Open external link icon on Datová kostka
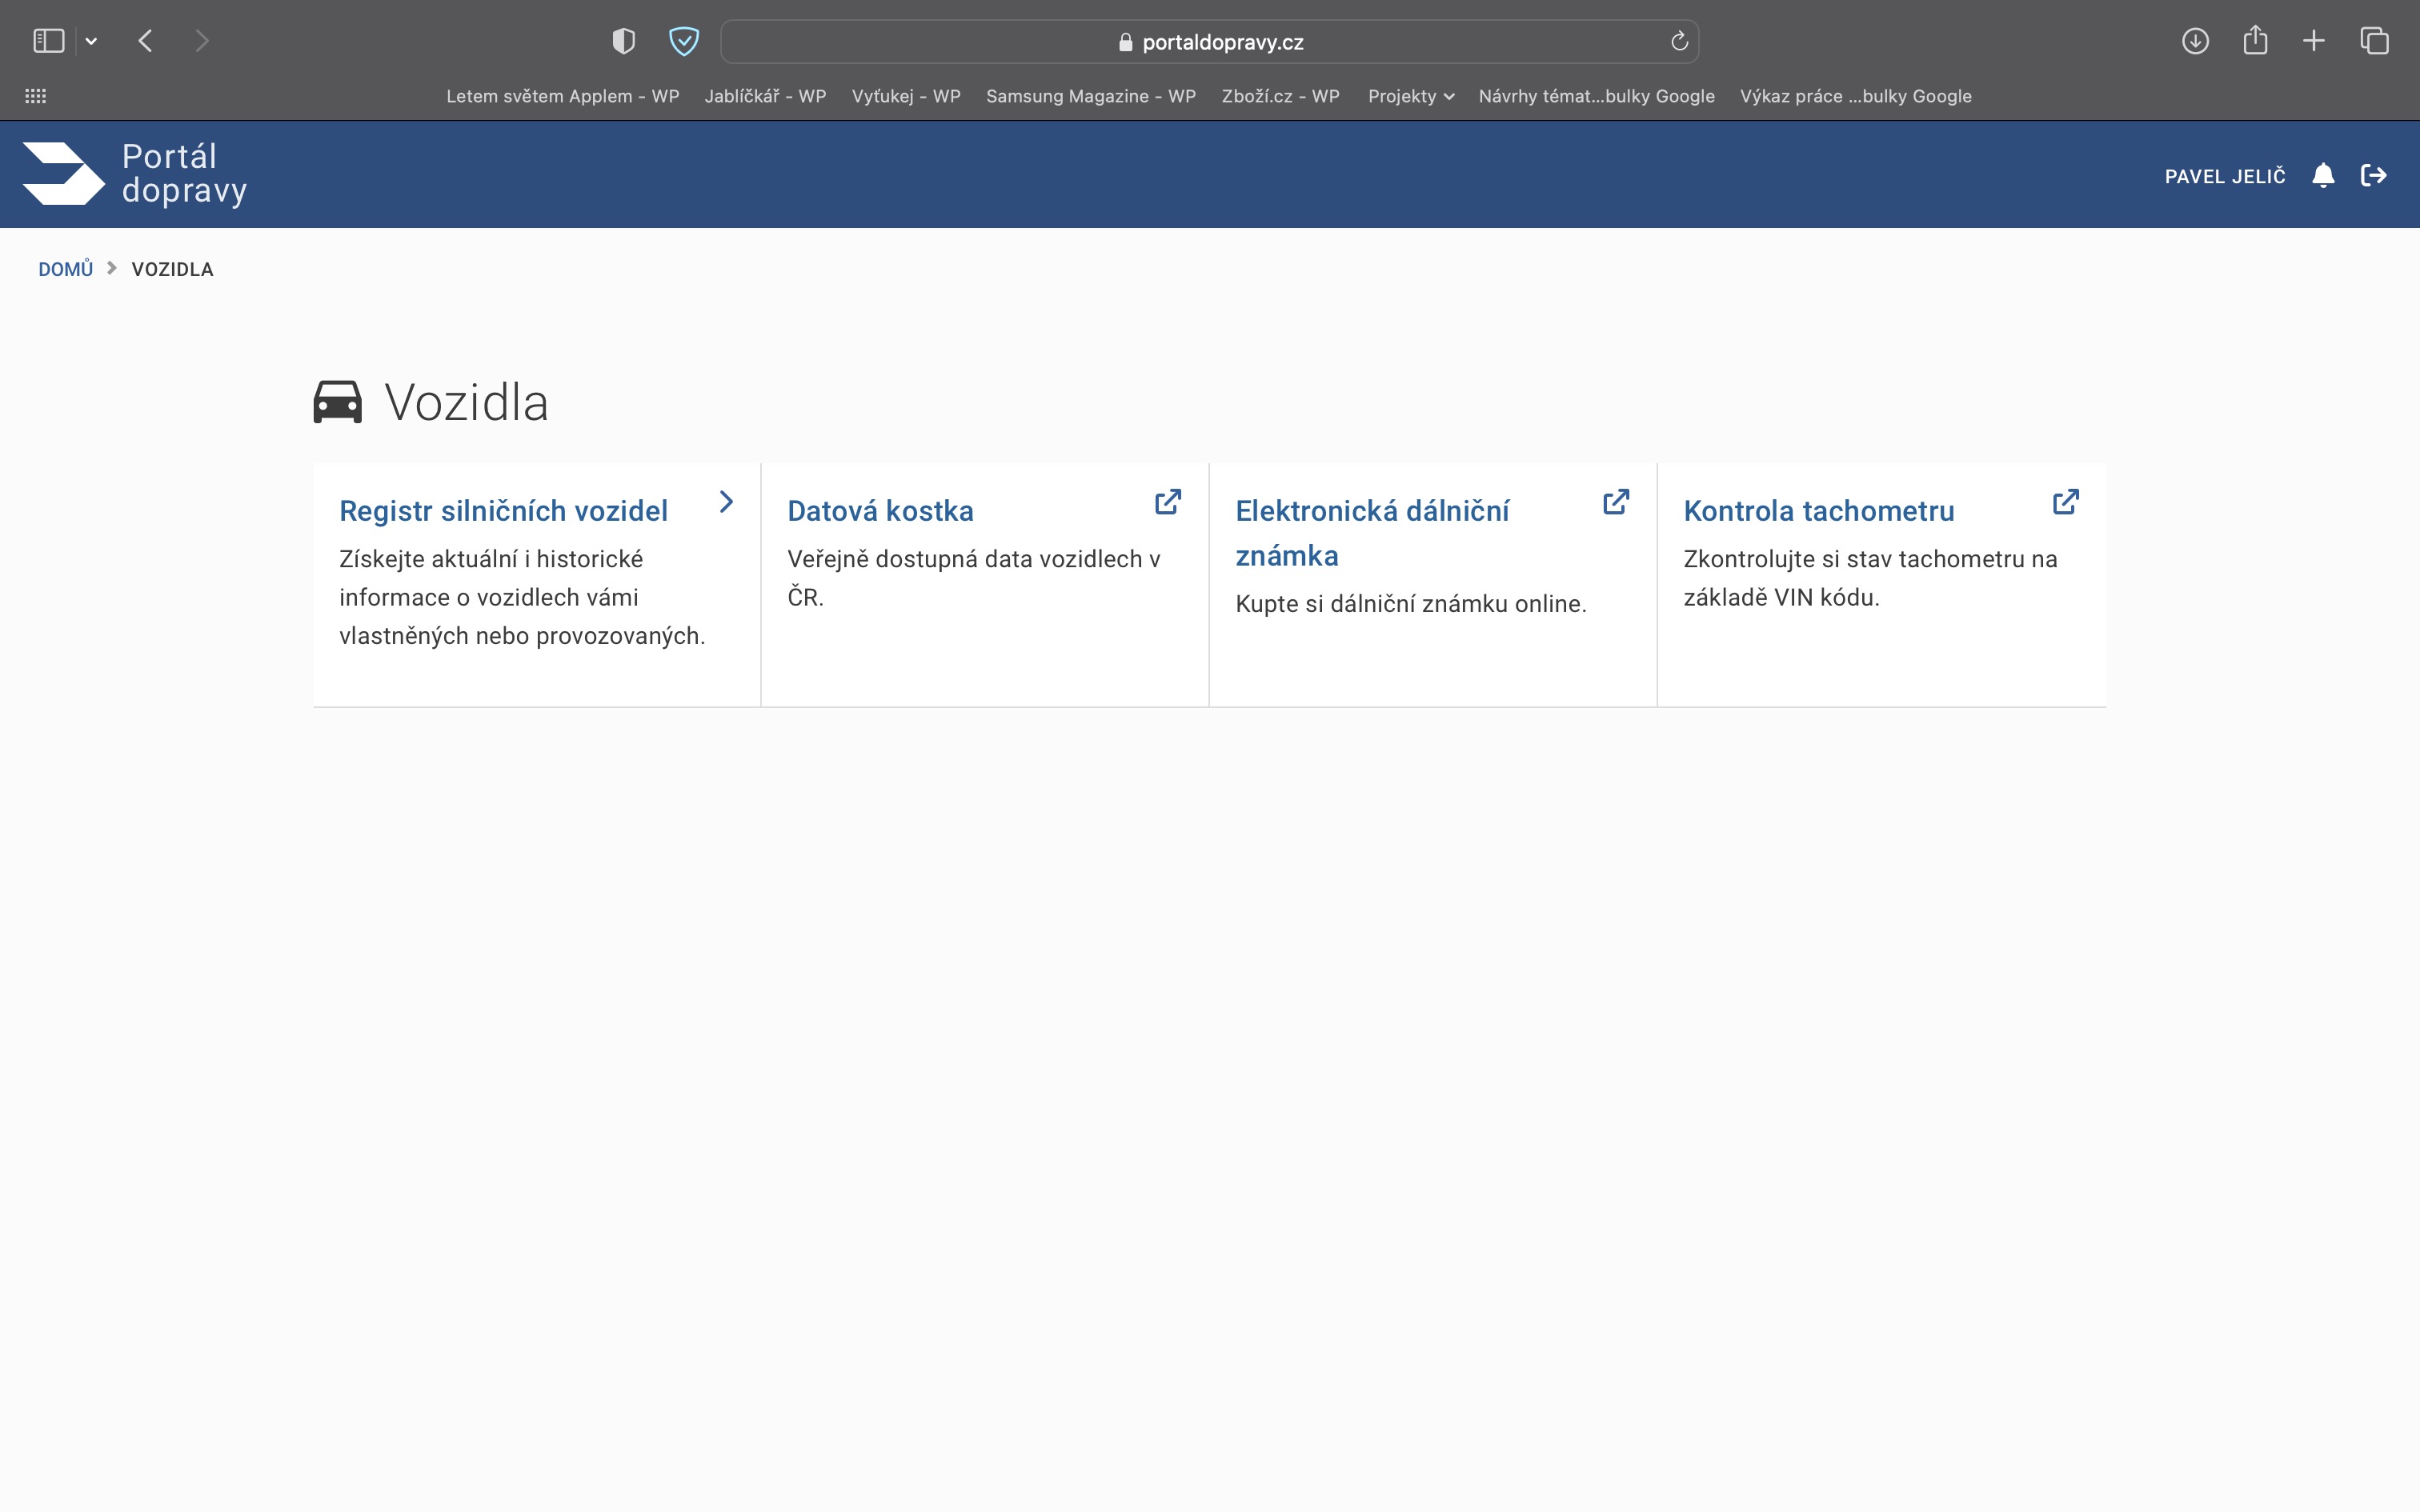Screen dimensions: 2420x1512 pos(1167,502)
